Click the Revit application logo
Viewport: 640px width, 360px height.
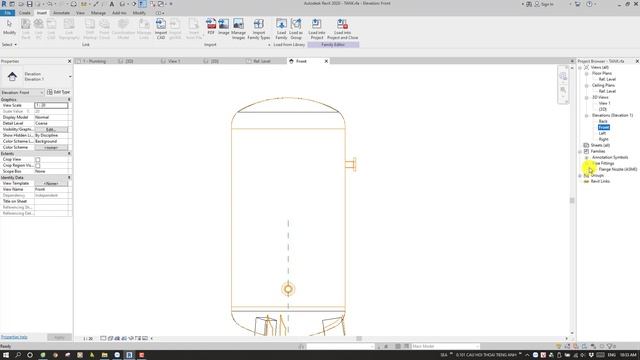click(x=4, y=4)
